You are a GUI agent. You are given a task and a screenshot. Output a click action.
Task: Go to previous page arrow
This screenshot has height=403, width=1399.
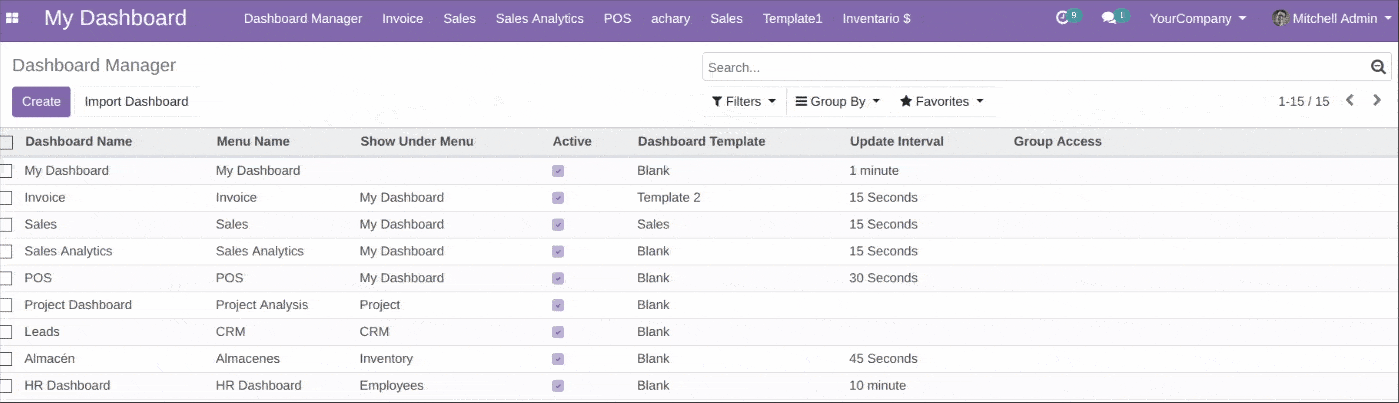coord(1350,100)
